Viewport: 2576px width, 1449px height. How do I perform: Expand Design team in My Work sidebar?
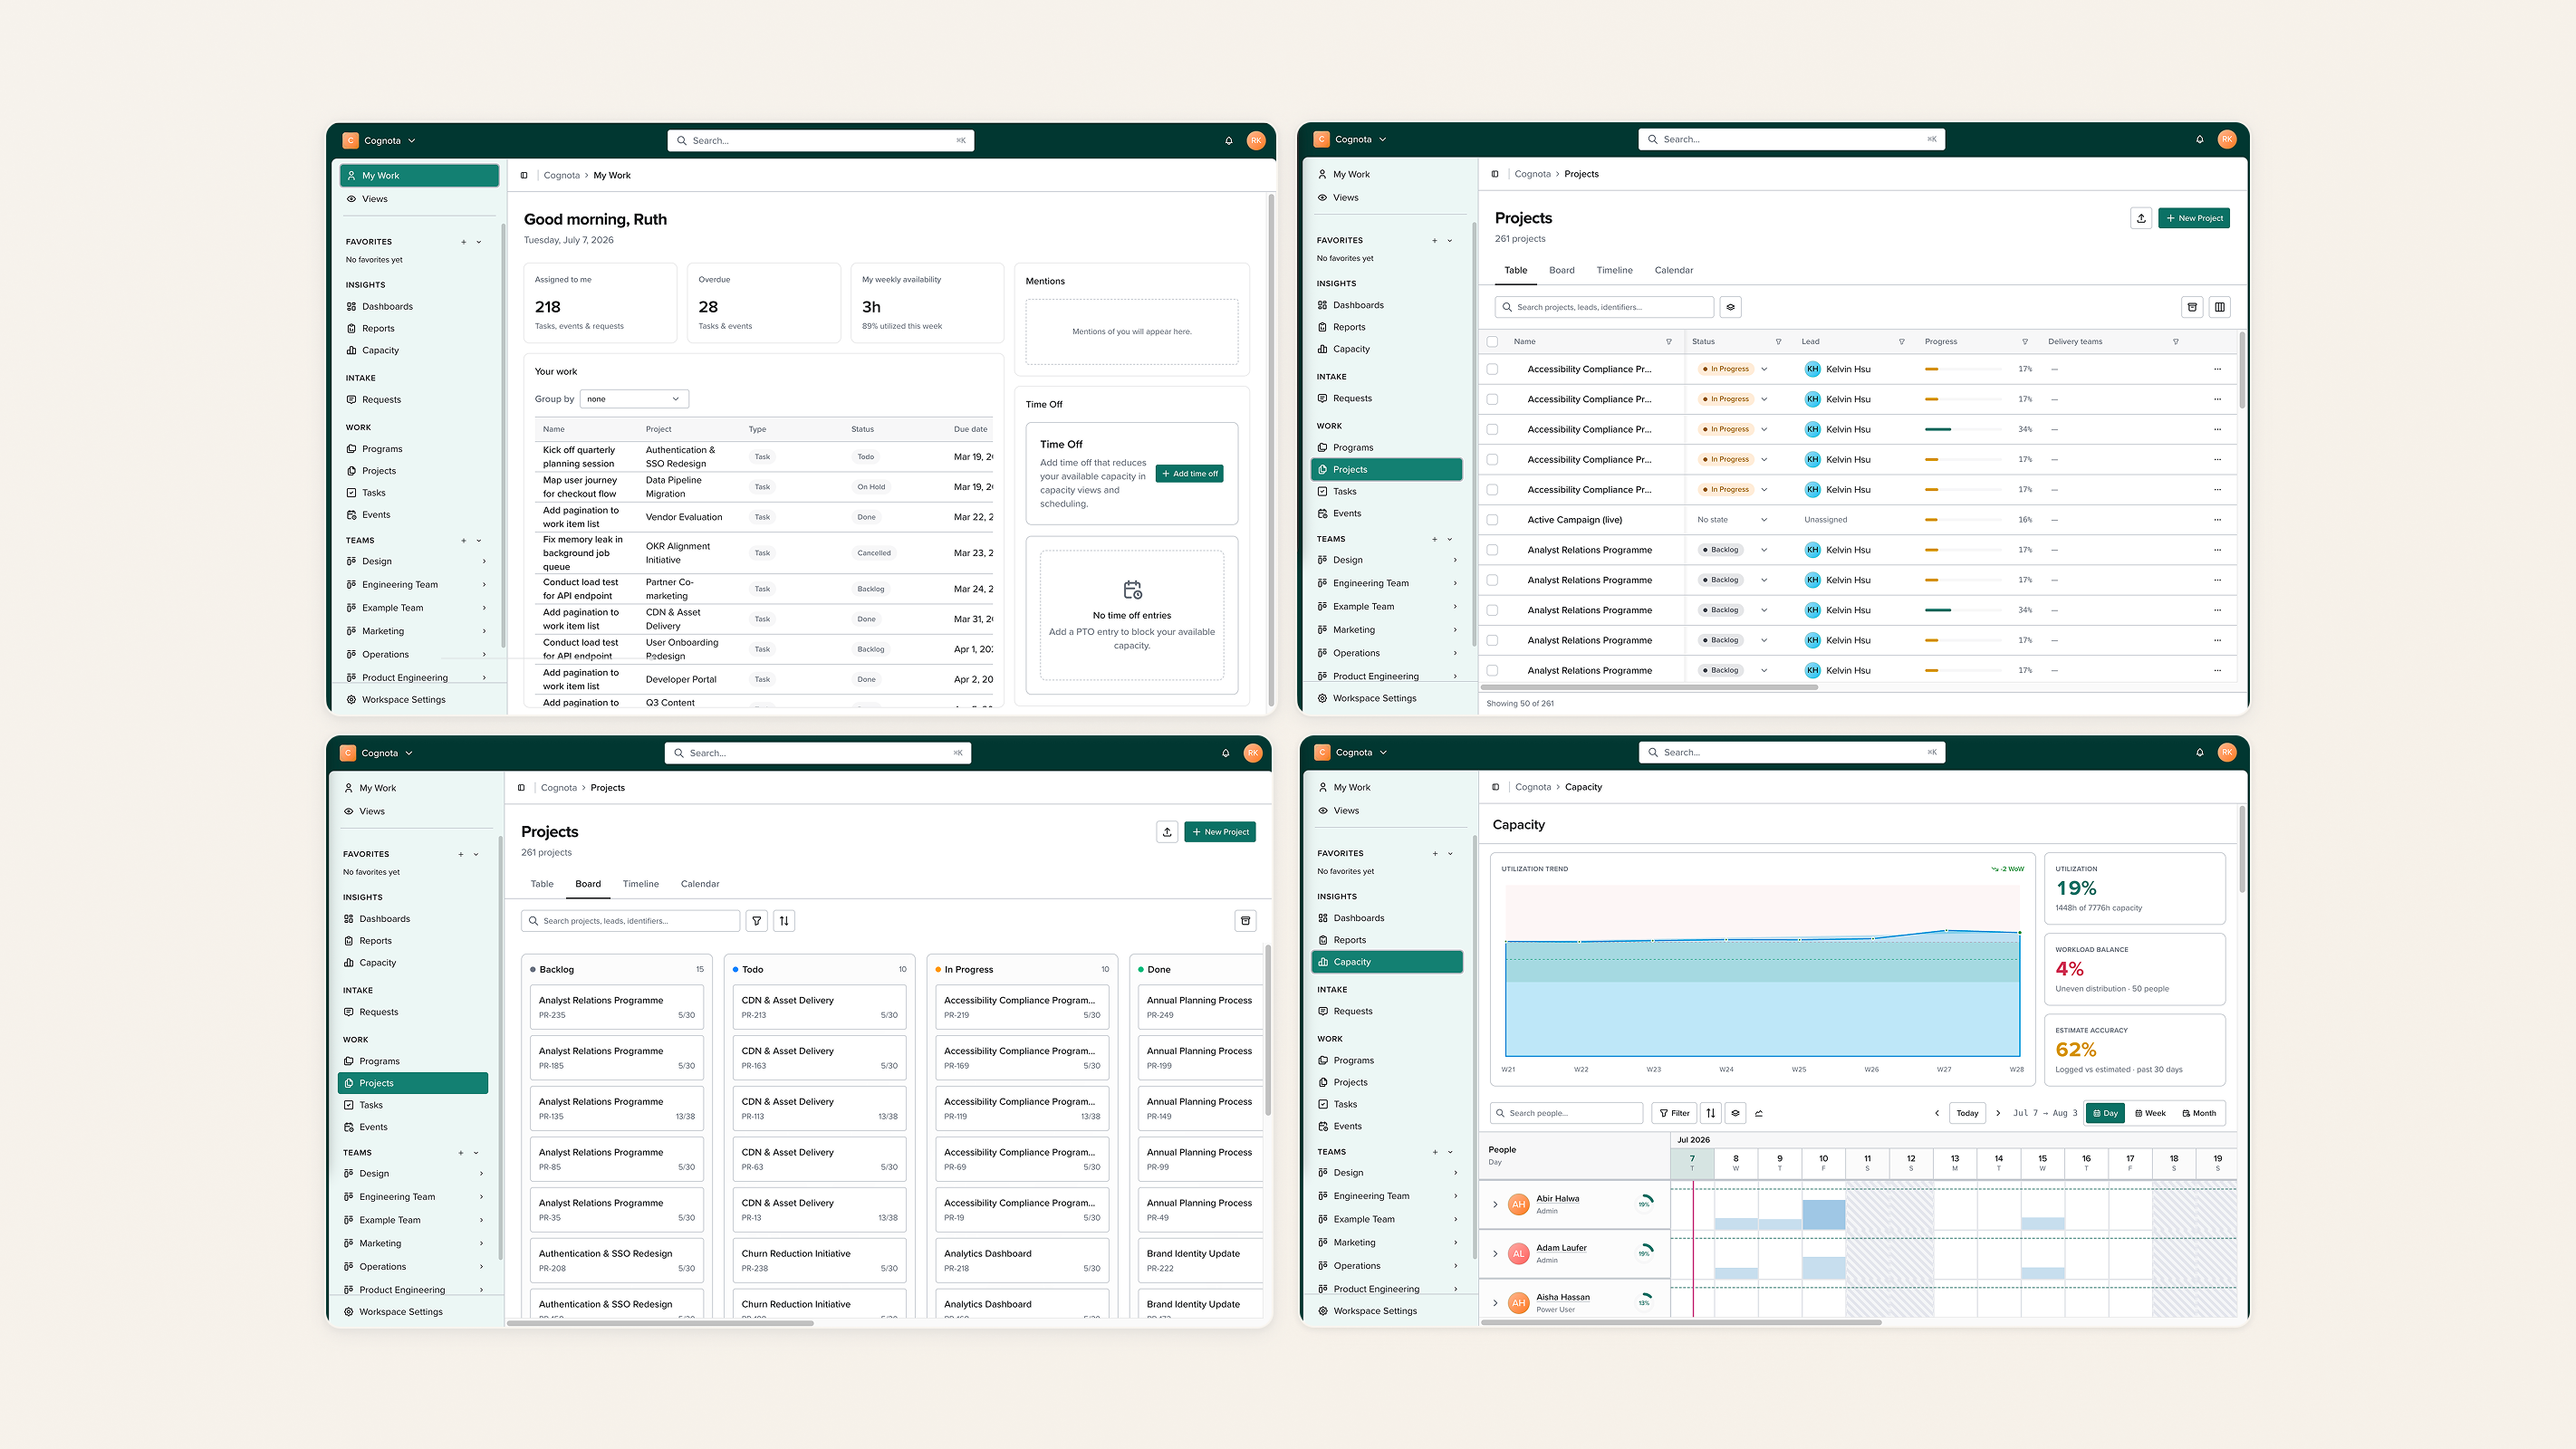[x=484, y=562]
